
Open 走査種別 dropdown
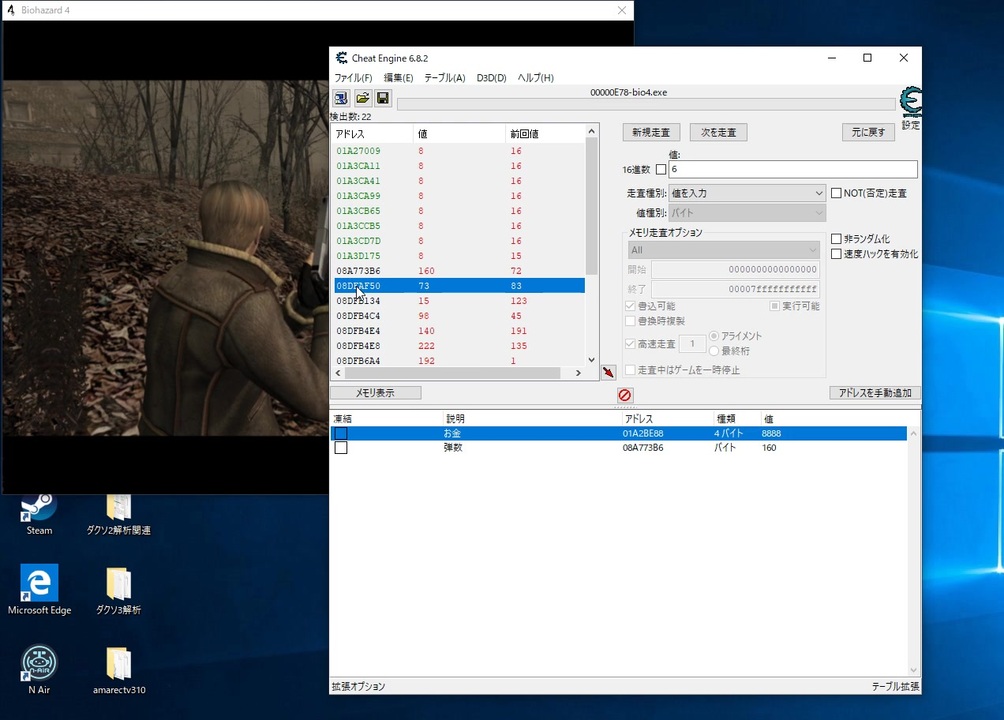[747, 193]
